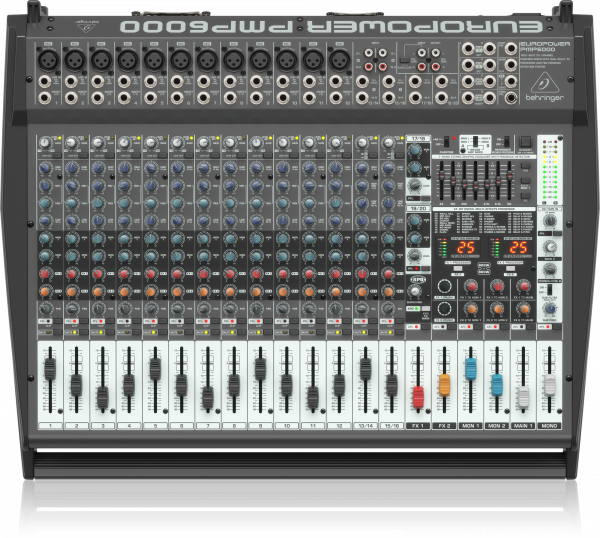Click the channel 1 LOW CUT button
600x538 pixels.
tap(57, 155)
